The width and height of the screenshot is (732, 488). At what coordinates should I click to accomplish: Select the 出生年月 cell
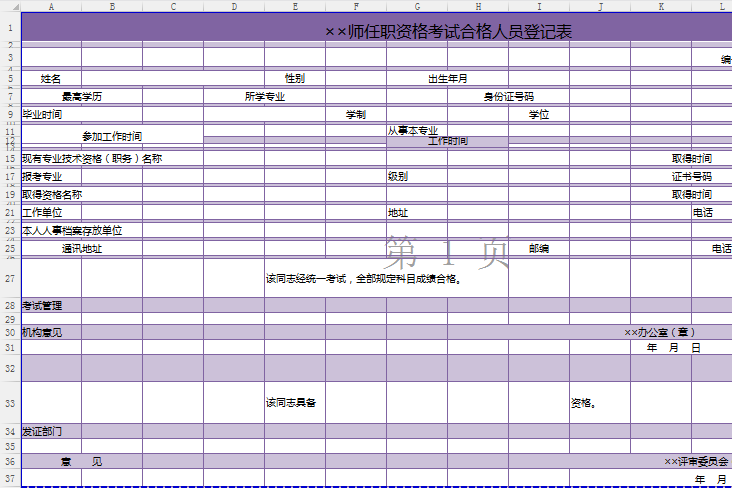447,78
